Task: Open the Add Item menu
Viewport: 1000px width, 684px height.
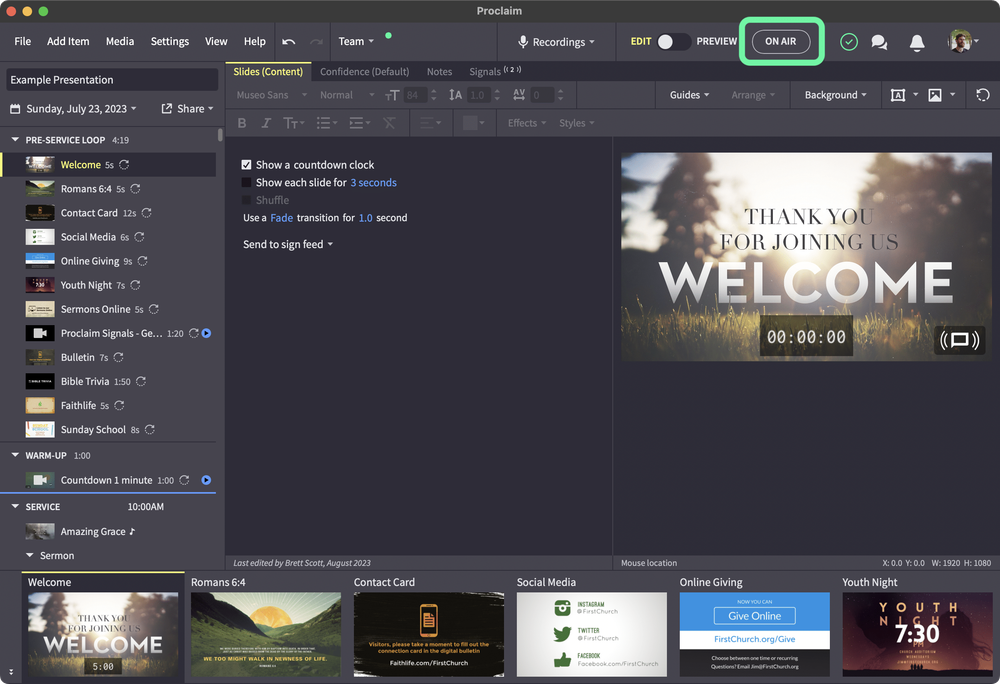Action: [x=68, y=41]
